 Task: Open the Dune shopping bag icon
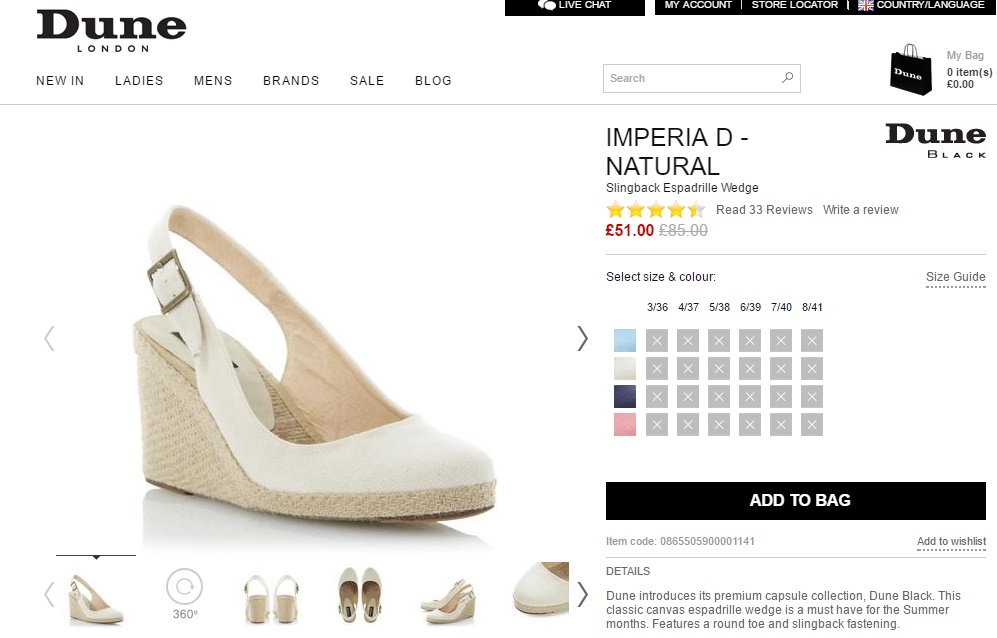coord(910,70)
